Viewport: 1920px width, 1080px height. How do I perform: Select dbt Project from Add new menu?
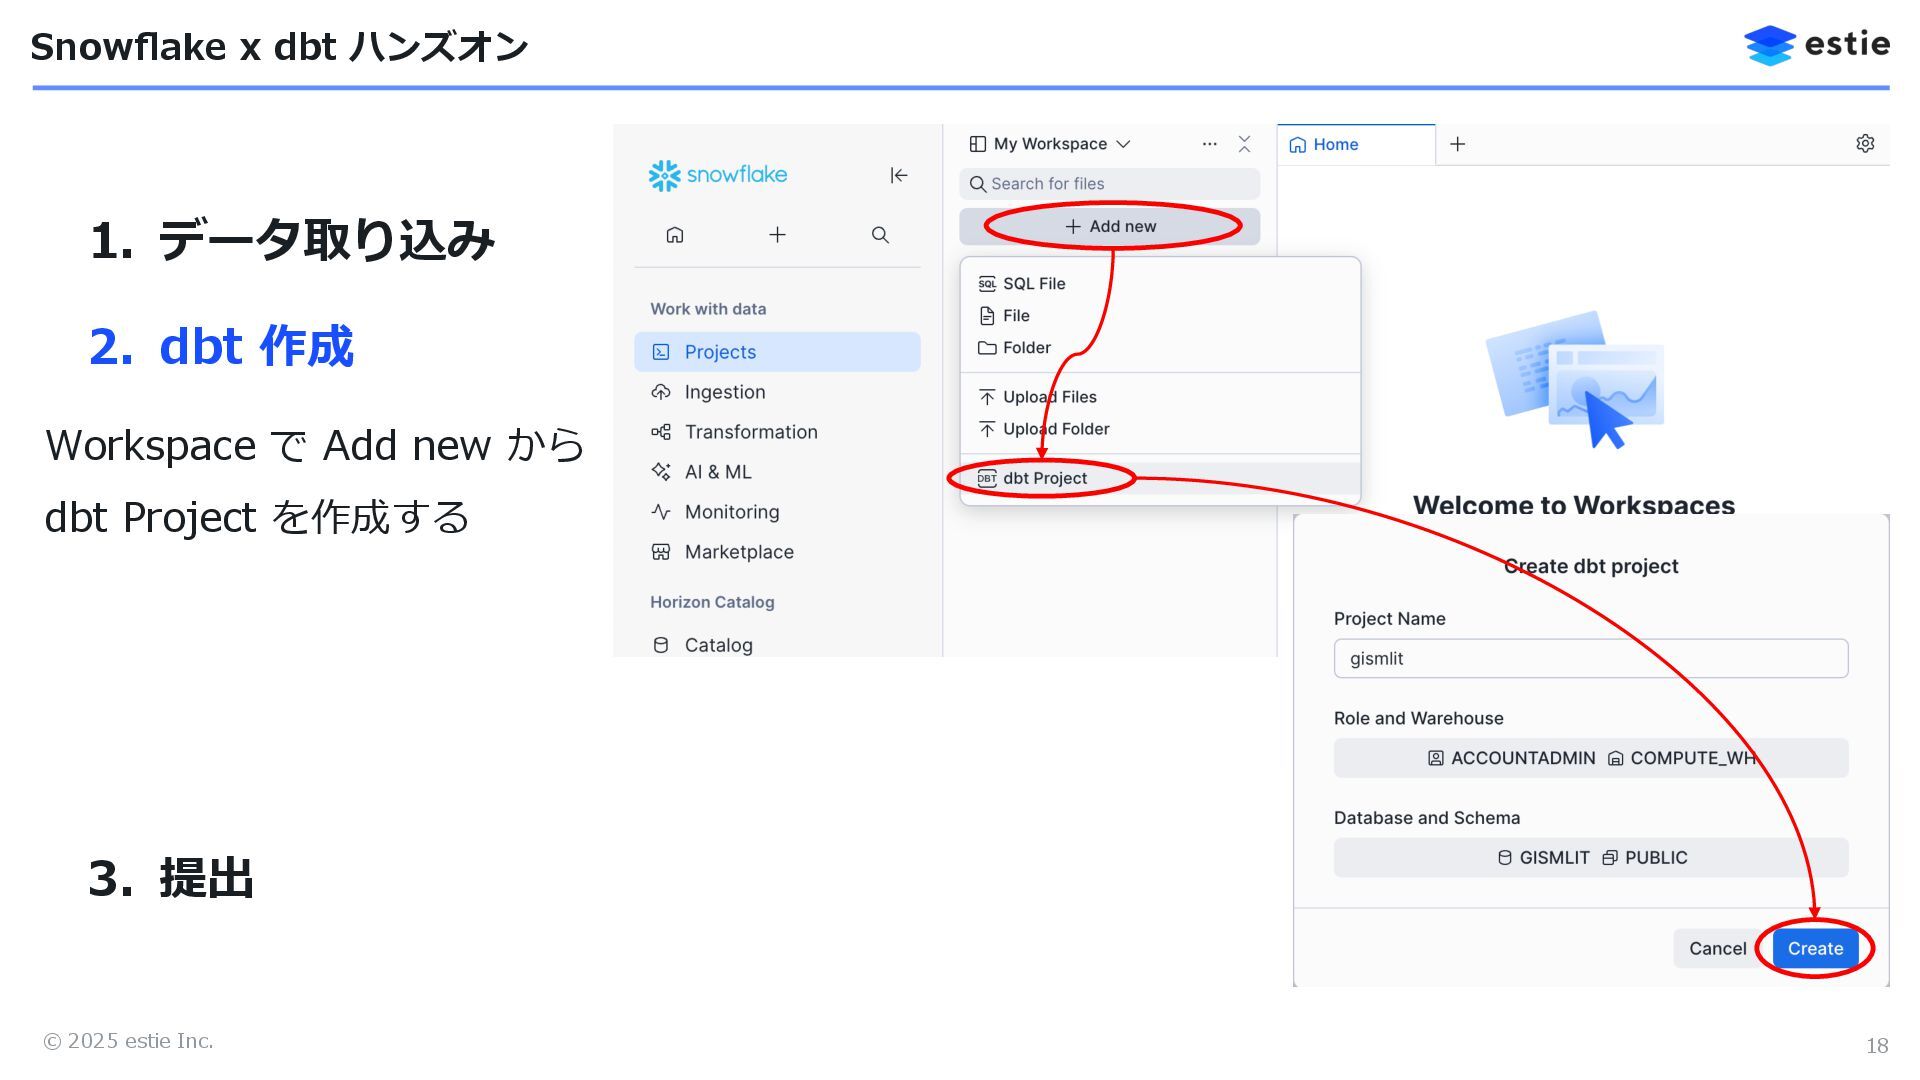(x=1044, y=479)
